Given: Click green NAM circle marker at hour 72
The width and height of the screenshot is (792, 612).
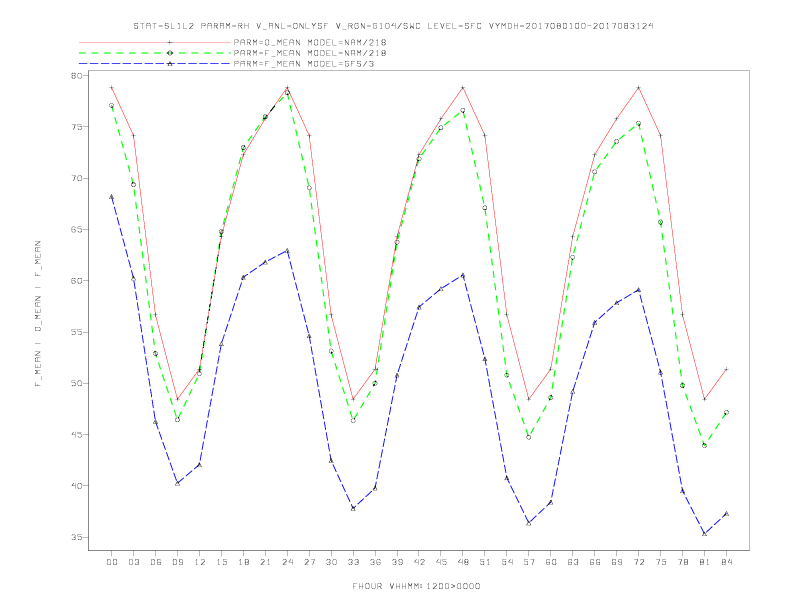Looking at the screenshot, I should 639,123.
